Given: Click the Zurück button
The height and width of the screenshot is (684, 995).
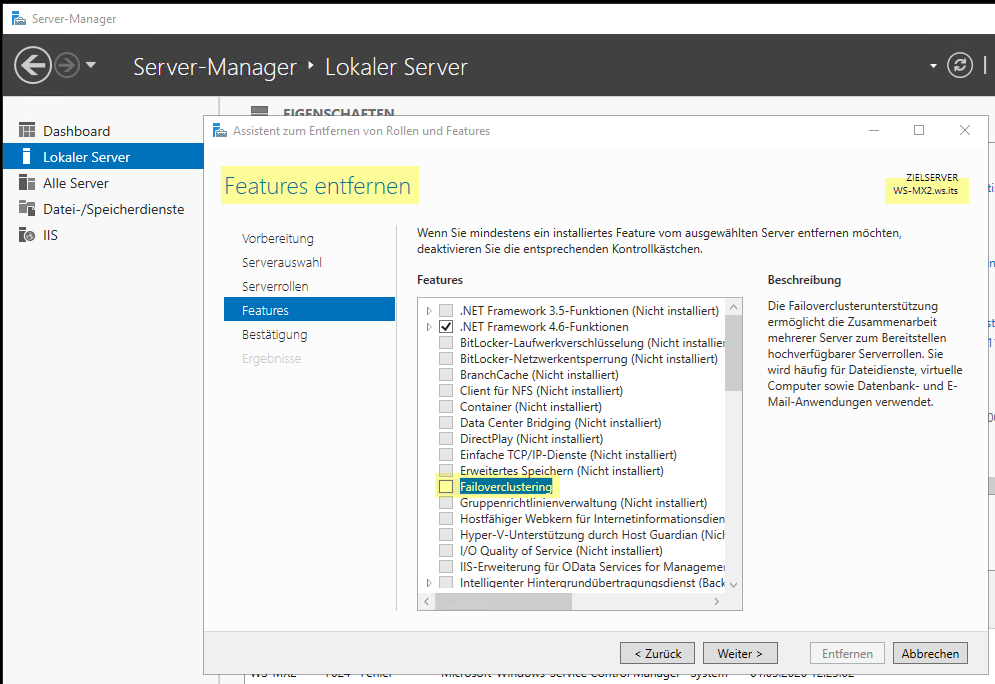Looking at the screenshot, I should 657,653.
